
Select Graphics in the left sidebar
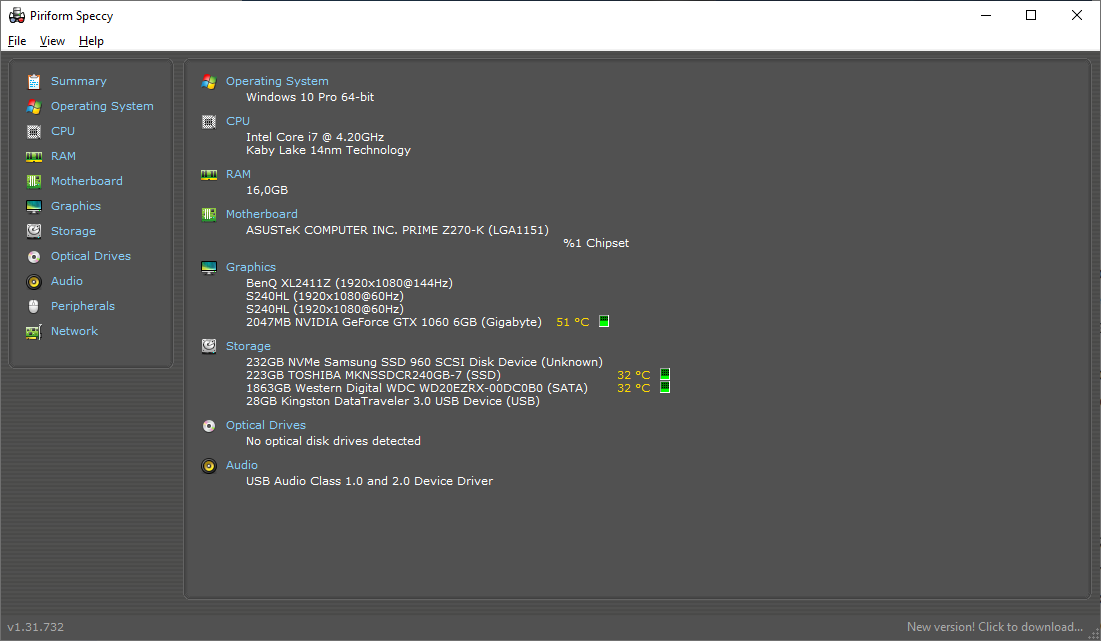point(76,206)
